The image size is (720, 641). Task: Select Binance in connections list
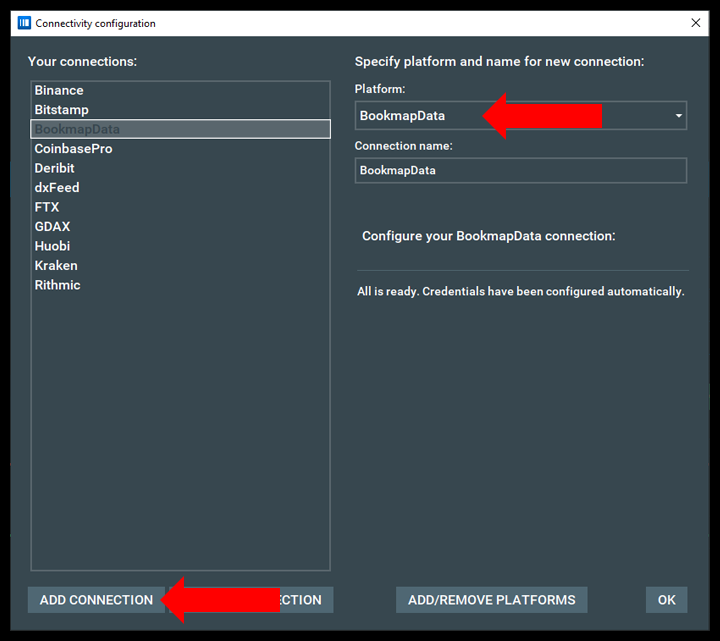[180, 90]
